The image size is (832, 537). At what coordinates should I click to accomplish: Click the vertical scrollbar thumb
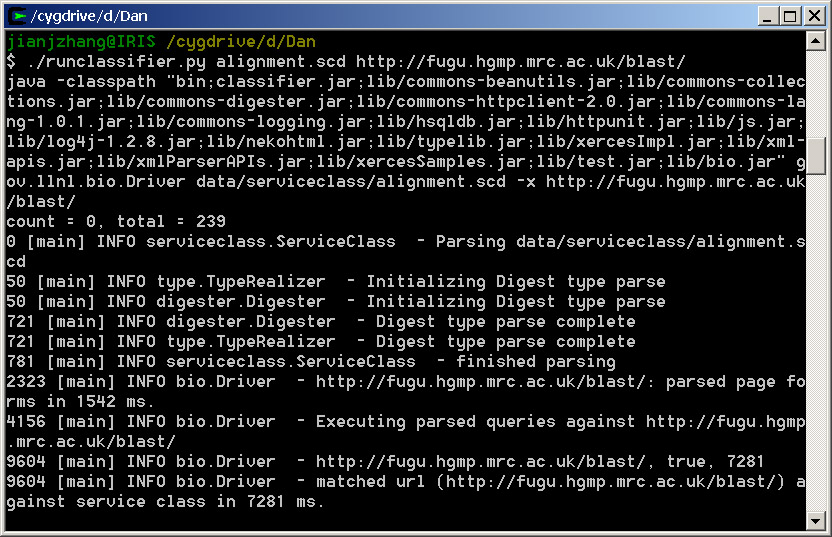(x=816, y=155)
